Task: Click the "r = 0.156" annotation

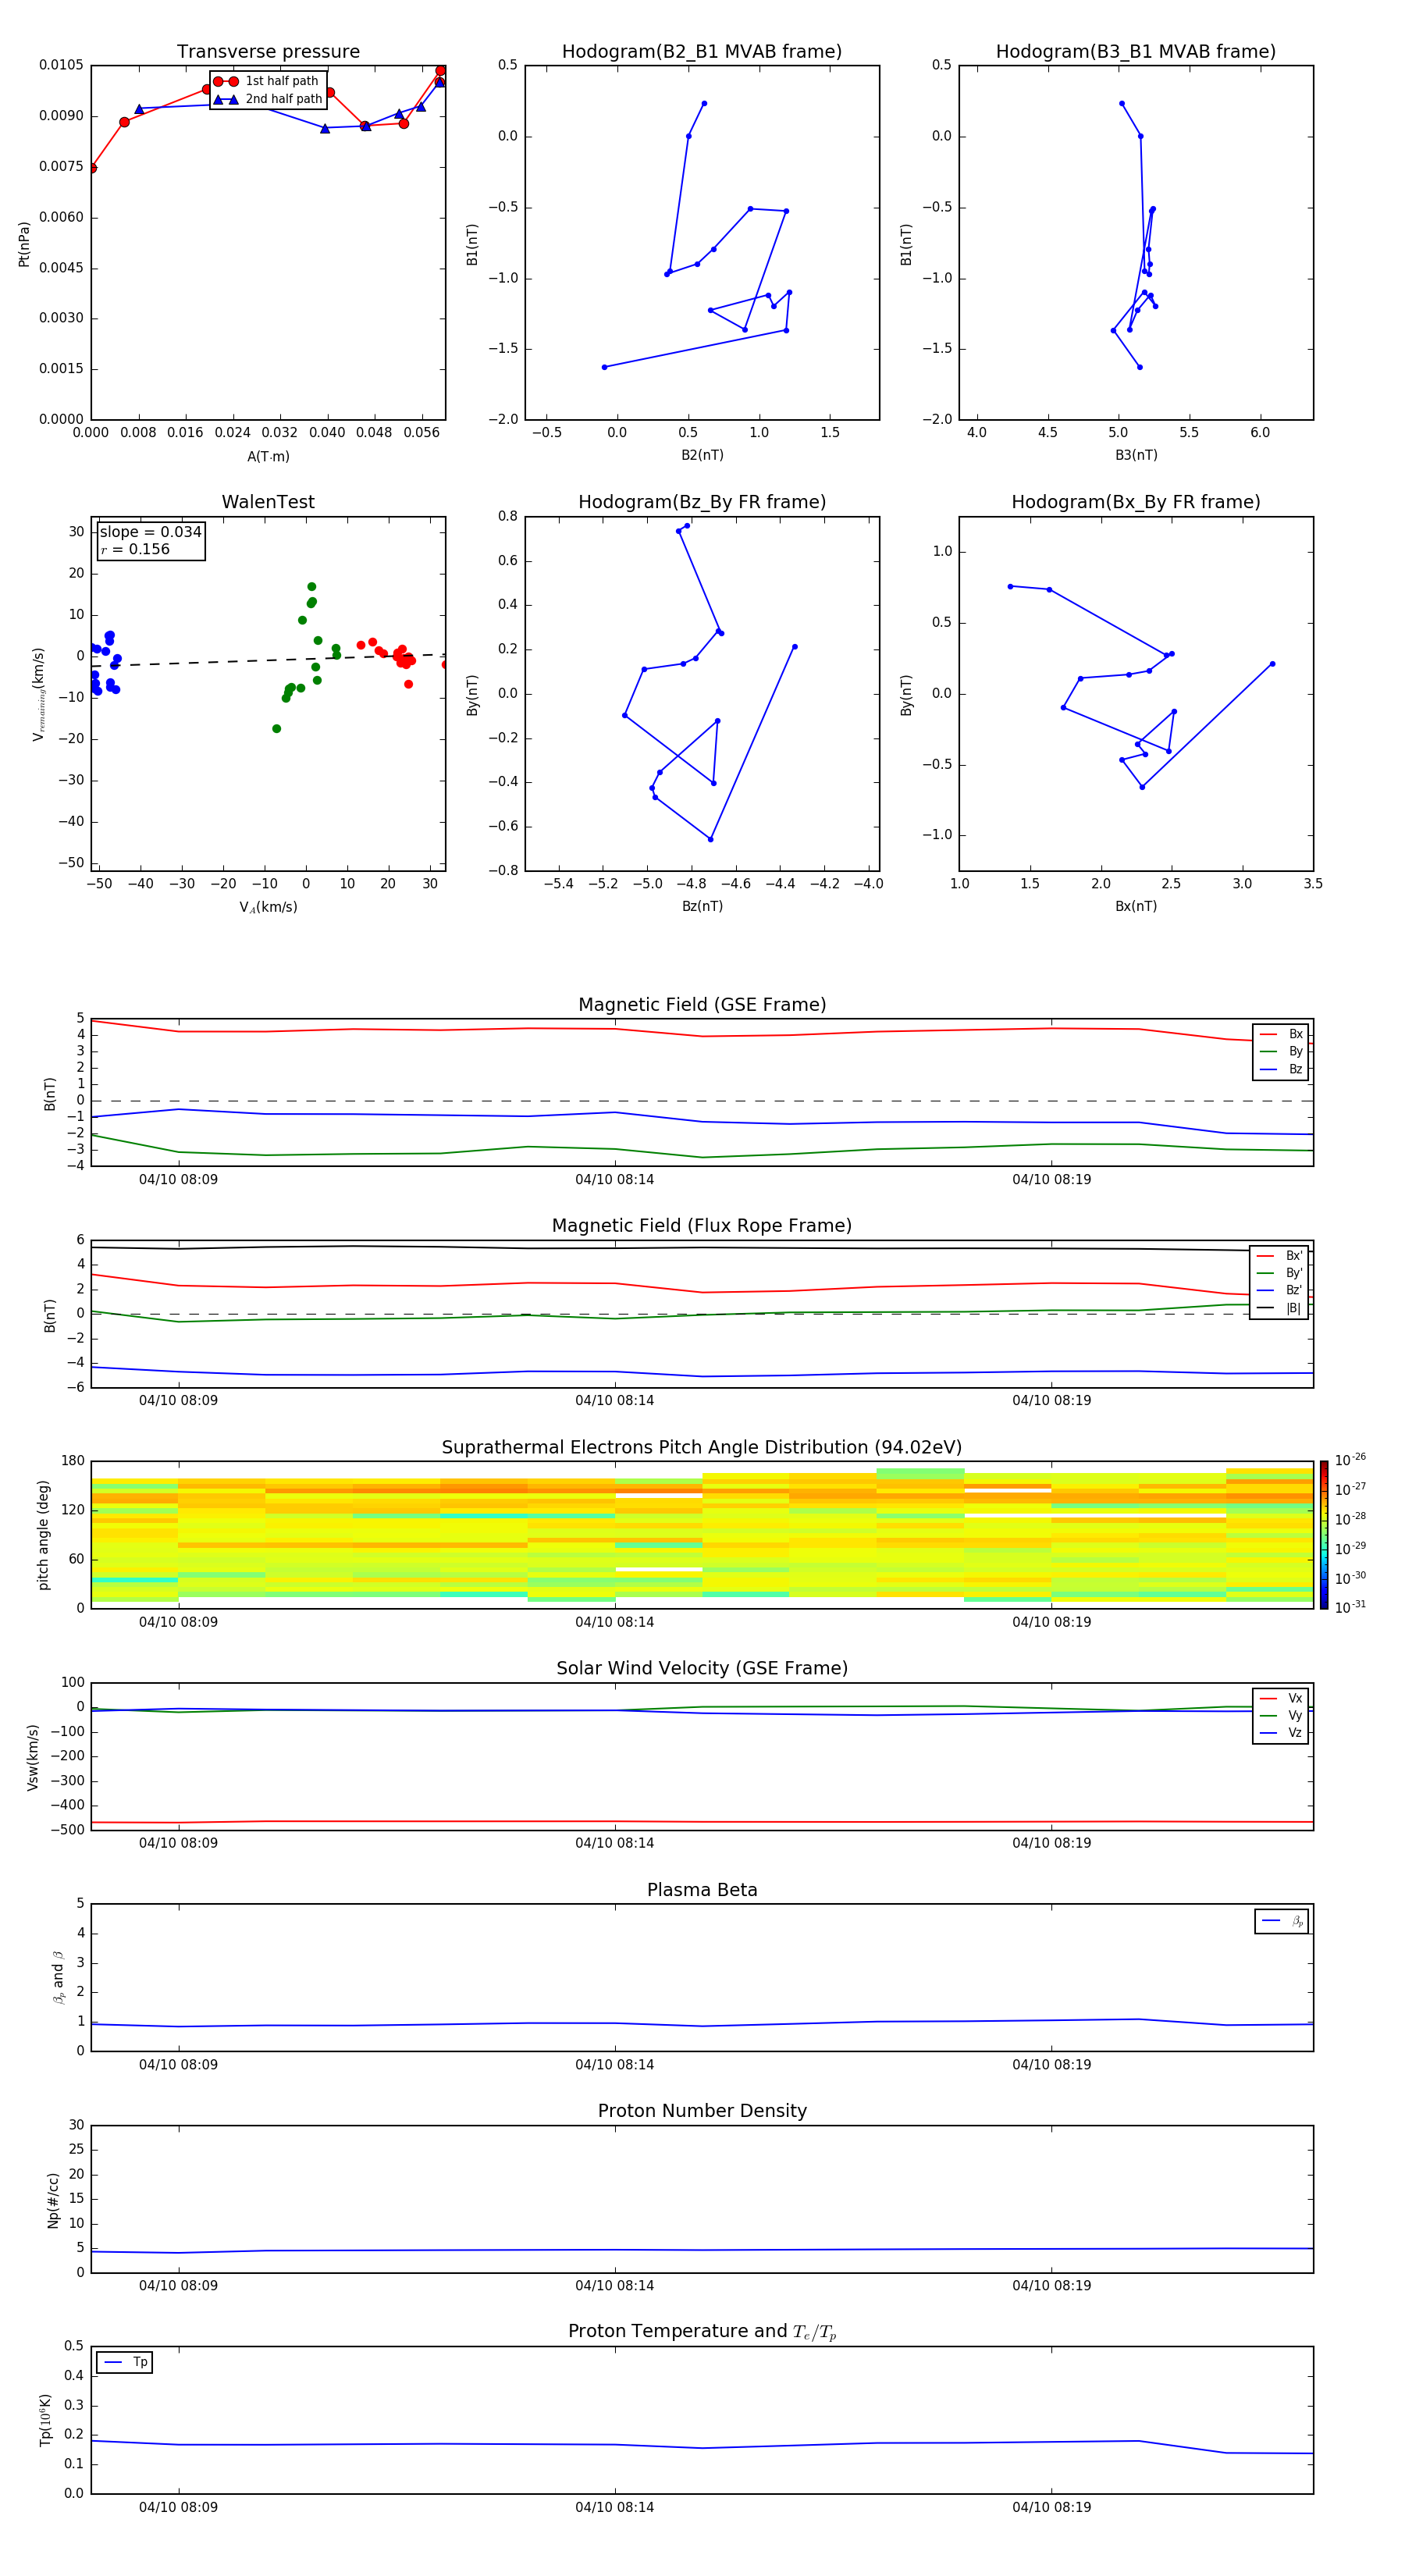Action: pos(135,549)
